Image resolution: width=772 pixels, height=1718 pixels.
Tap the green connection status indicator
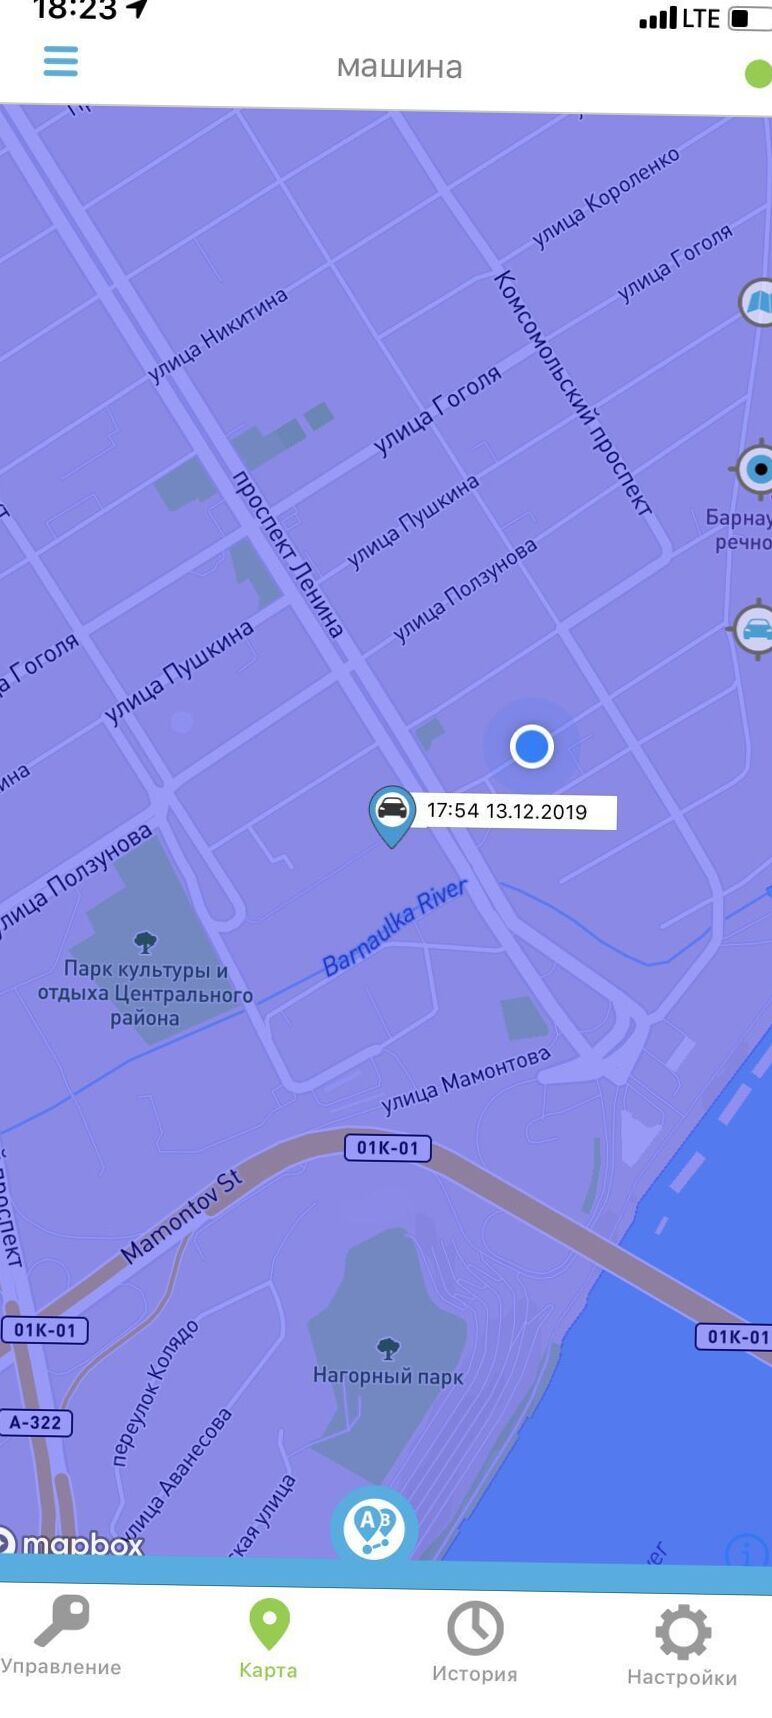point(758,73)
